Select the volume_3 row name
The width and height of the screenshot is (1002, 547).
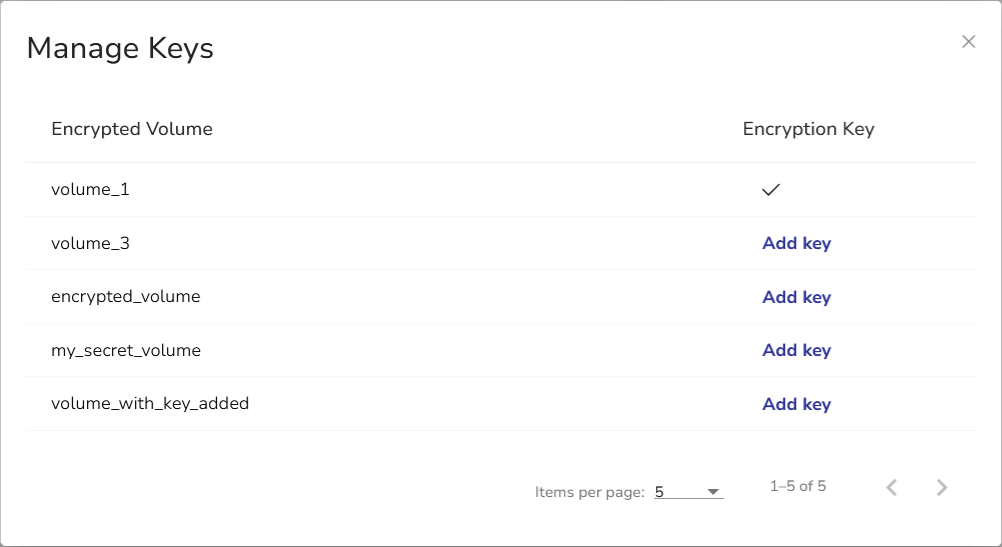click(90, 243)
